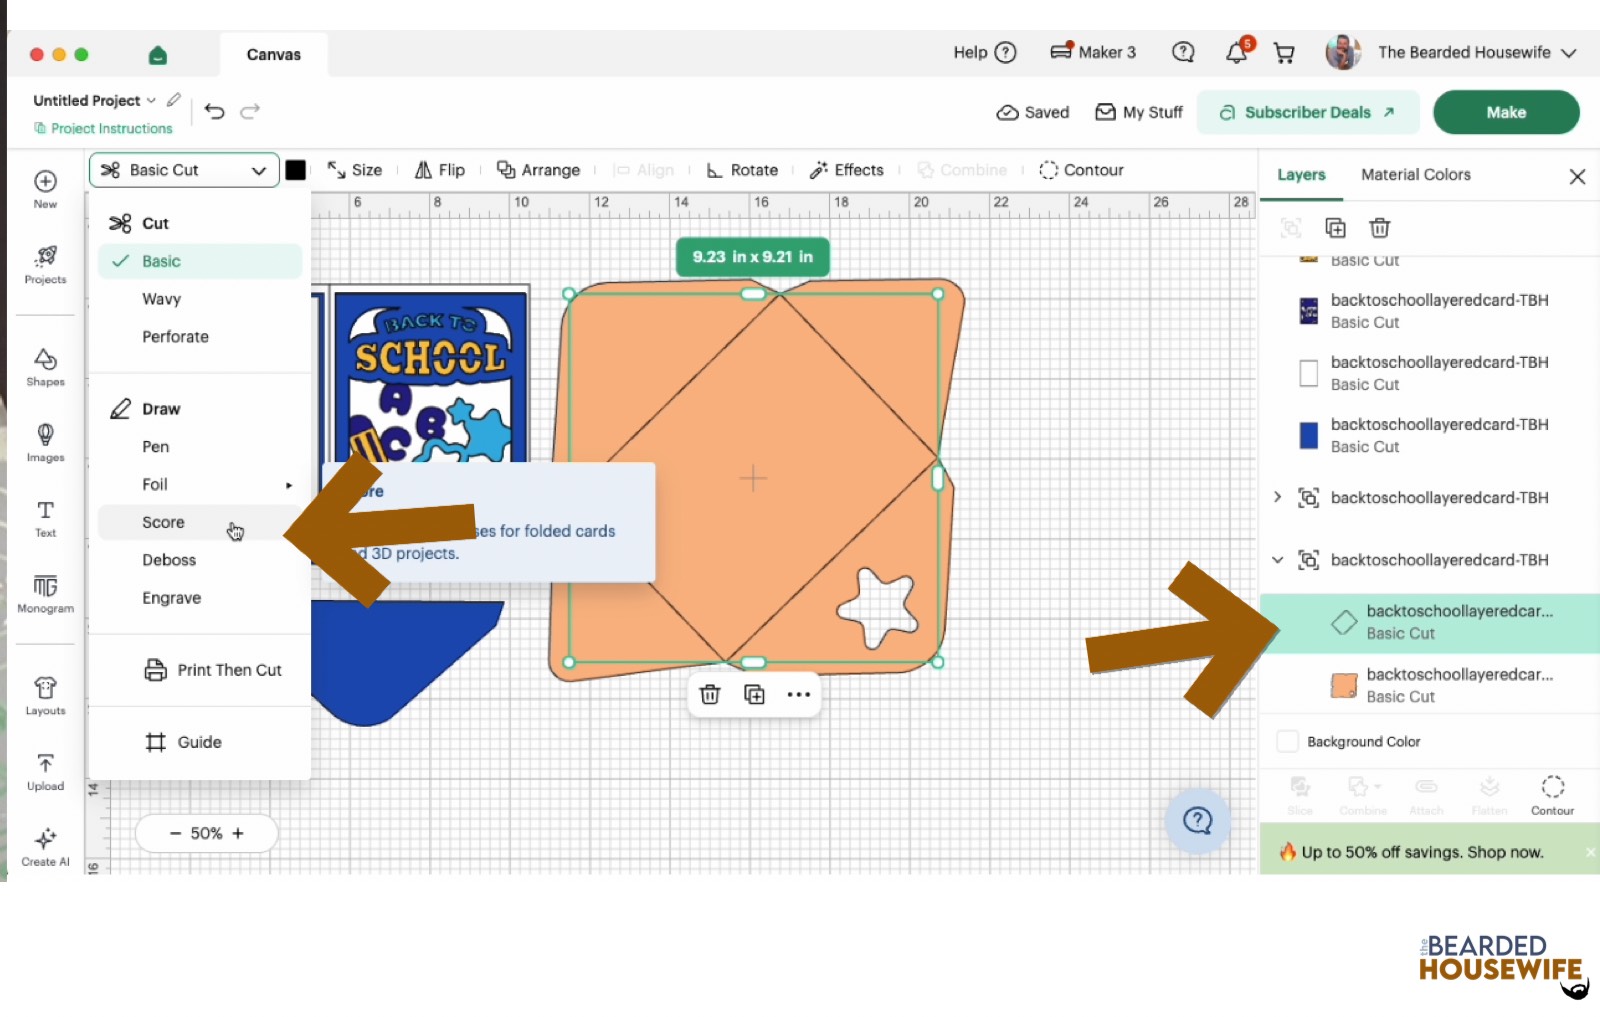Click the Upload icon
The image size is (1600, 1017).
pos(45,771)
